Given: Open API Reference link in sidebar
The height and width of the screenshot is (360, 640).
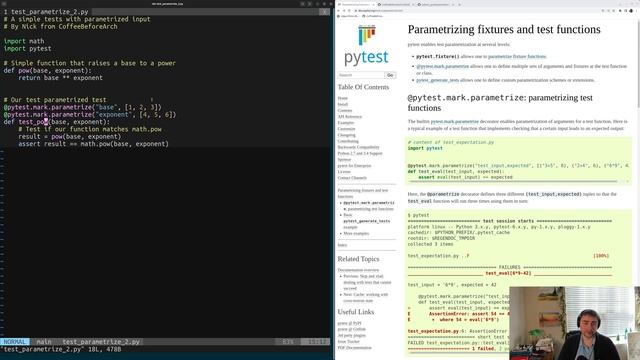Looking at the screenshot, I should [x=349, y=116].
